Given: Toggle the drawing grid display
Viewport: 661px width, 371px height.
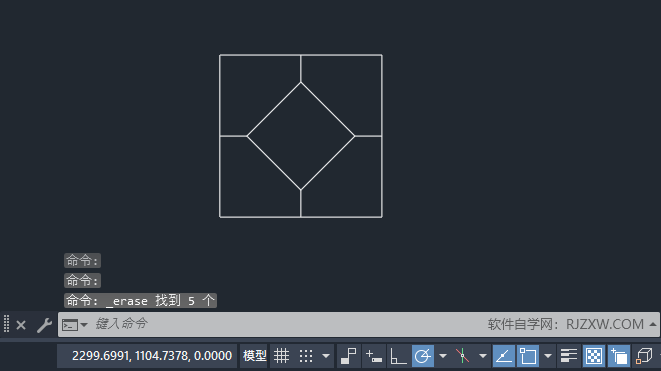Looking at the screenshot, I should point(281,356).
